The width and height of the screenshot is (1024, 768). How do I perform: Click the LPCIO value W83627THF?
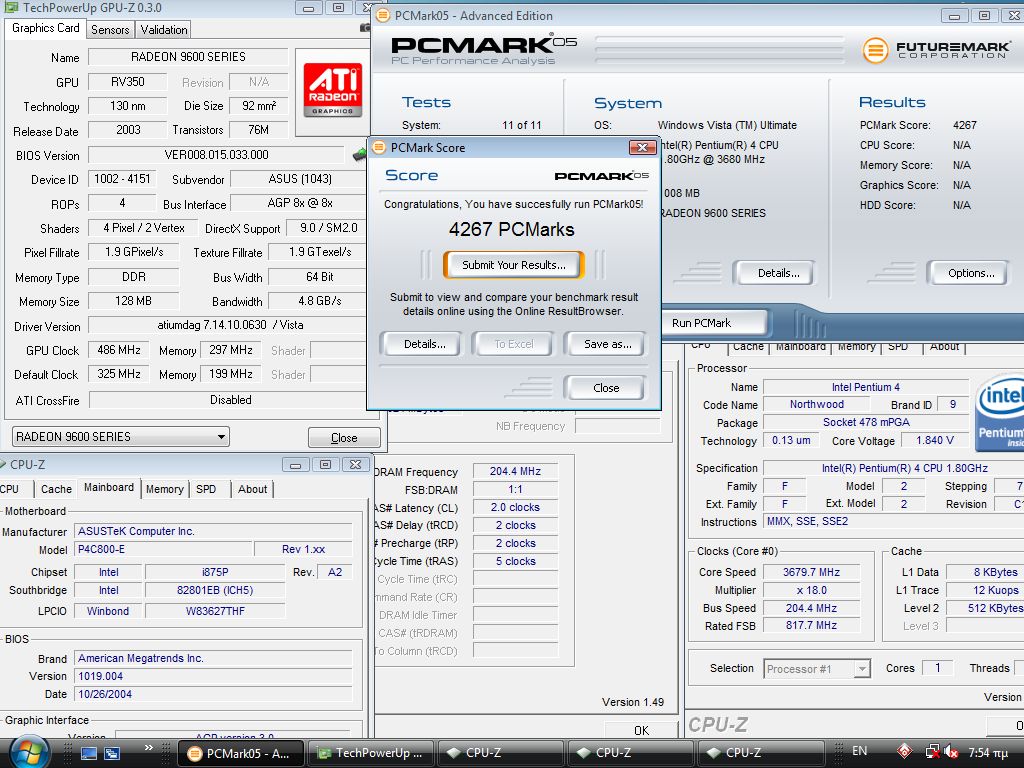coord(215,611)
